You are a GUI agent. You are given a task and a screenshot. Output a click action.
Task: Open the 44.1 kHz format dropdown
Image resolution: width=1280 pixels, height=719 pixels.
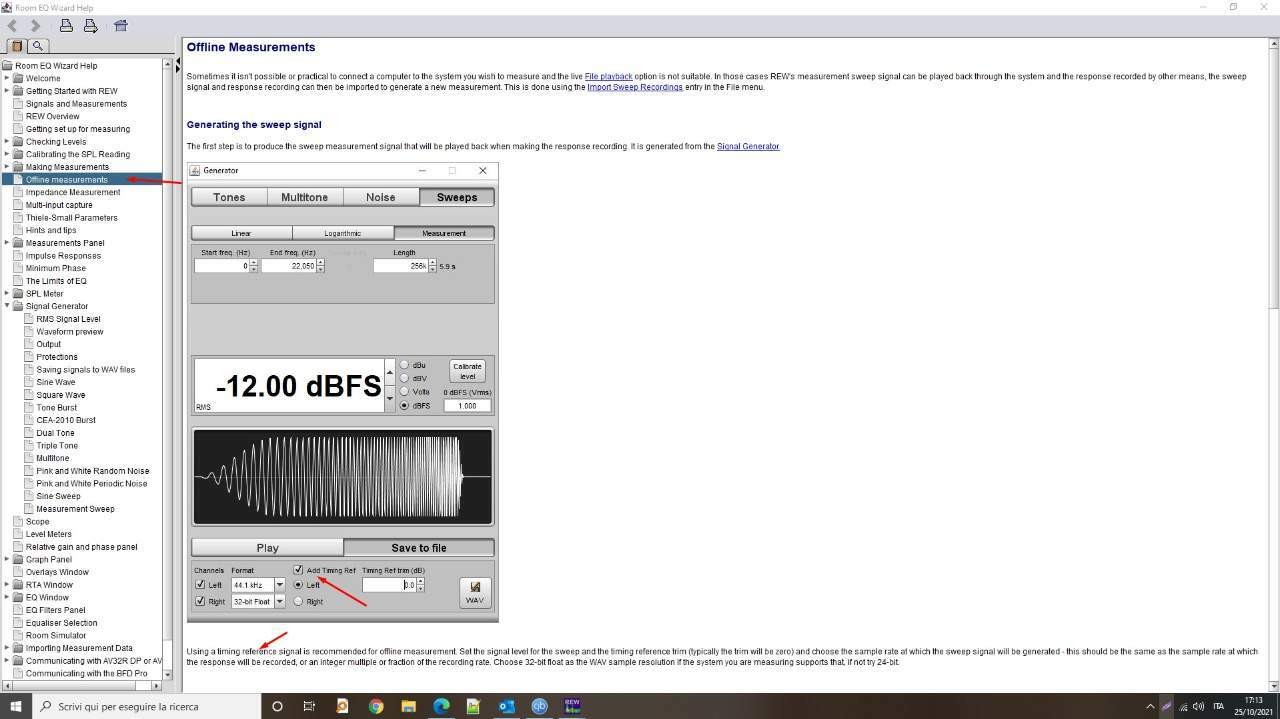[279, 585]
